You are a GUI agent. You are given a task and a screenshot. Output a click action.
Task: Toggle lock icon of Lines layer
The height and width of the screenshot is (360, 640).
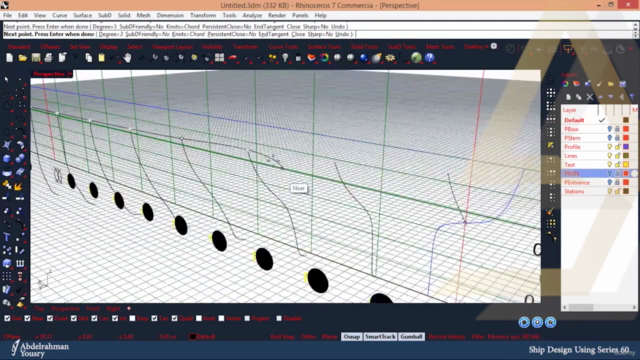(x=618, y=156)
